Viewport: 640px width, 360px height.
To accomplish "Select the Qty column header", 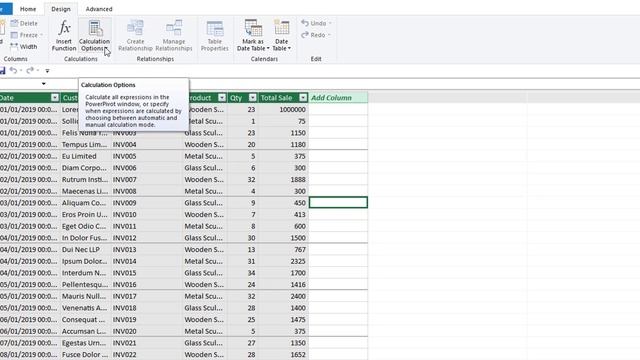I will 236,98.
